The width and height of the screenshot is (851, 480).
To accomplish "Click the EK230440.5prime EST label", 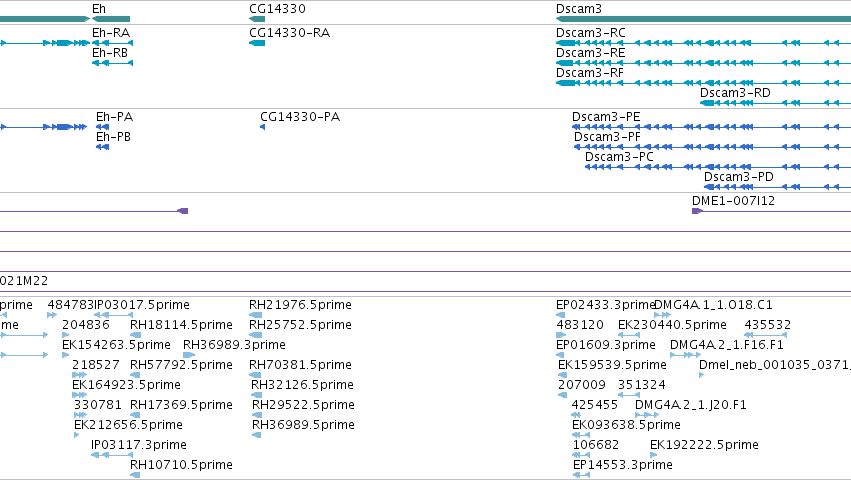I will [x=672, y=325].
